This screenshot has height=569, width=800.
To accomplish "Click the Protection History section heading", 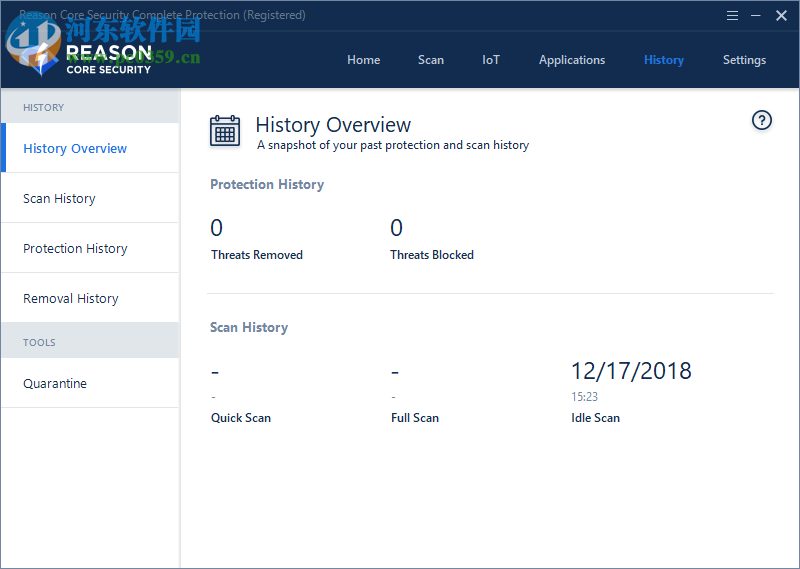I will tap(267, 184).
